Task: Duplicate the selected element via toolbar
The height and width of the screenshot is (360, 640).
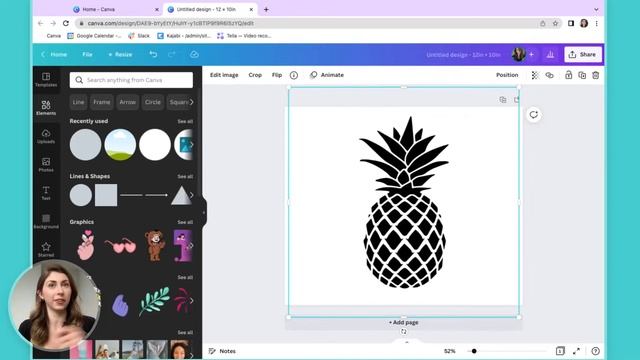Action: click(x=582, y=75)
